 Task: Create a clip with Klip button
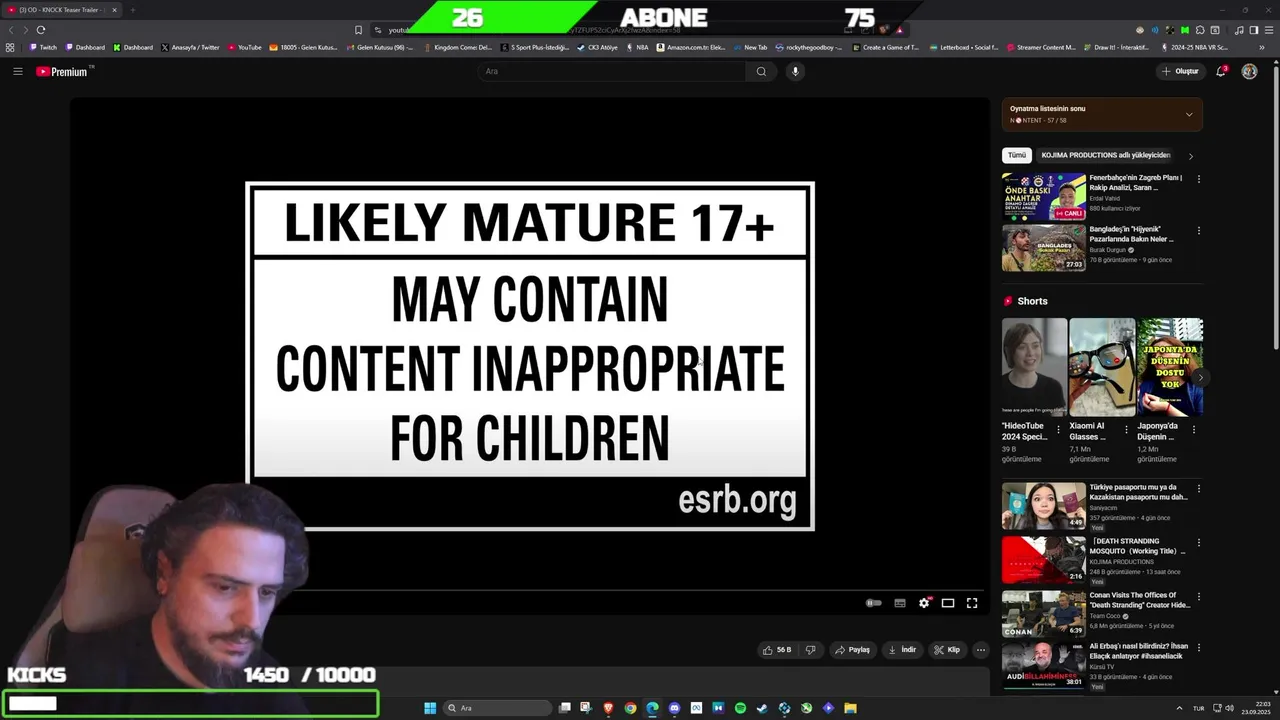[x=948, y=650]
